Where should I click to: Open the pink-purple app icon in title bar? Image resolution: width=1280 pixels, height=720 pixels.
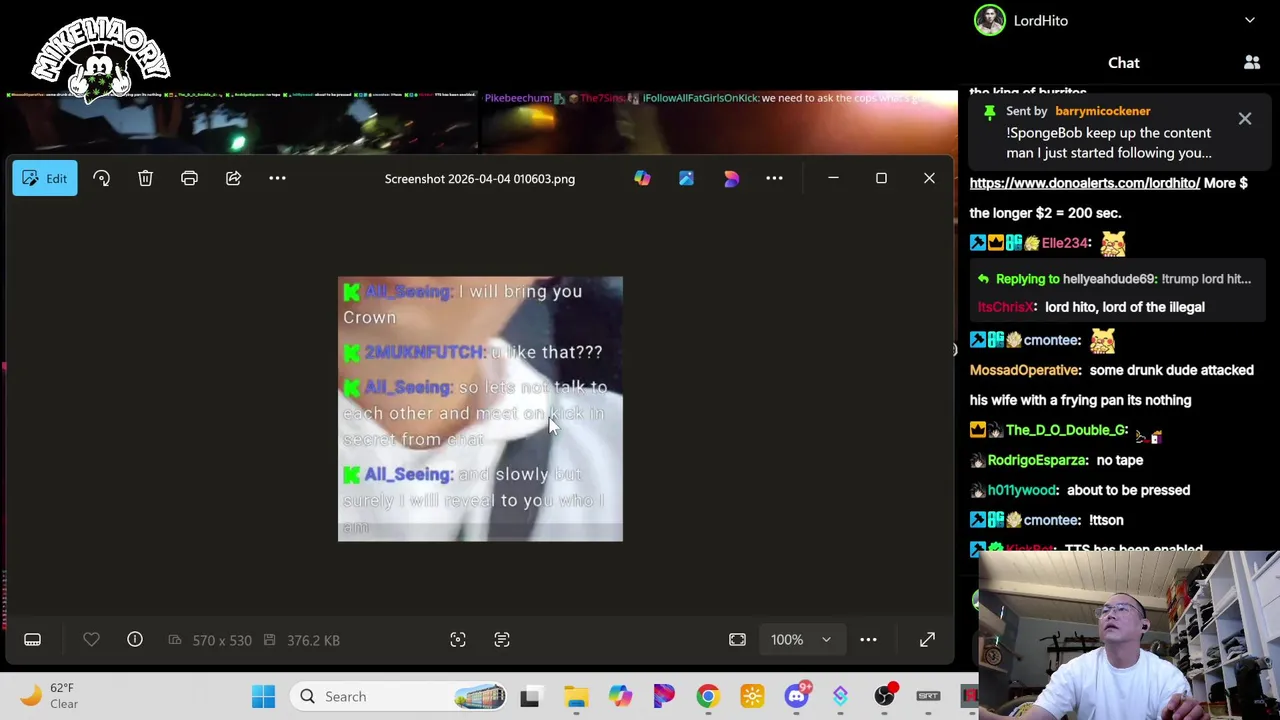tap(731, 178)
